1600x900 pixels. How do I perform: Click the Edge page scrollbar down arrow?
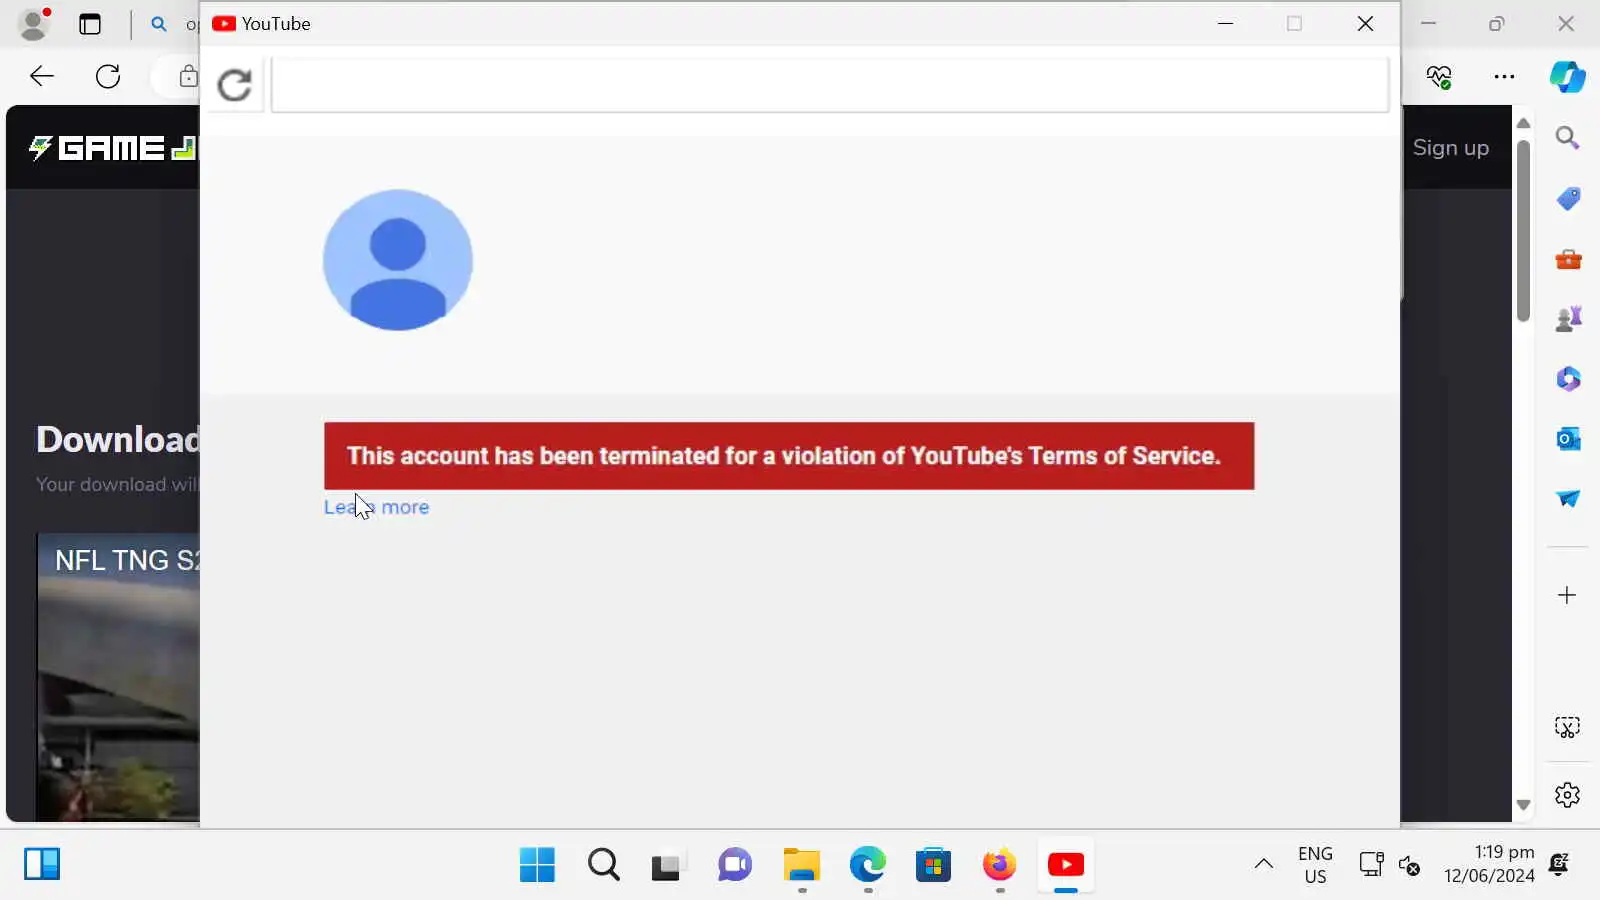click(1523, 804)
